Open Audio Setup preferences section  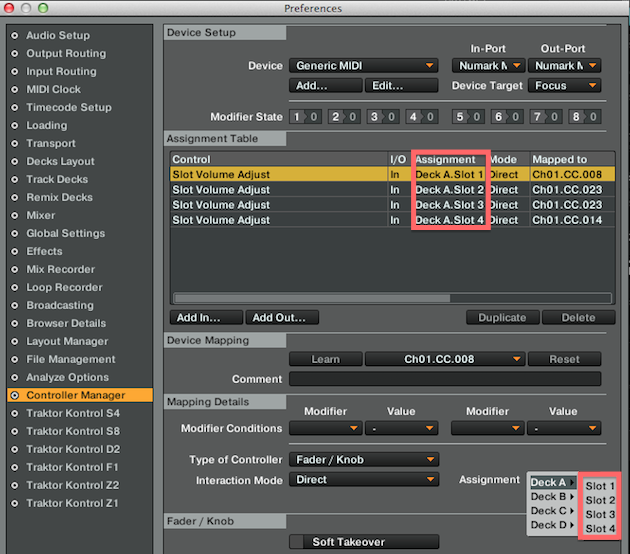click(x=57, y=35)
